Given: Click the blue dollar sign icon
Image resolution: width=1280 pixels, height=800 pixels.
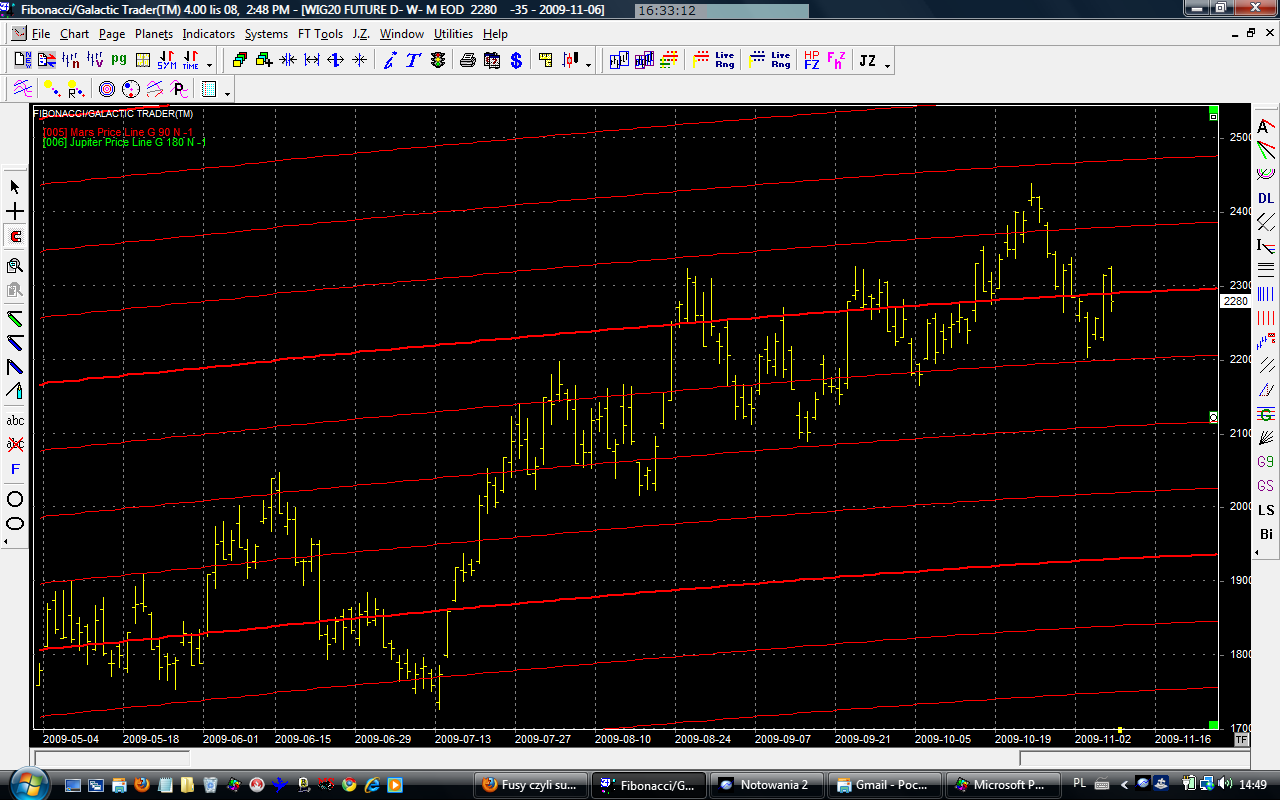Looking at the screenshot, I should tap(516, 61).
